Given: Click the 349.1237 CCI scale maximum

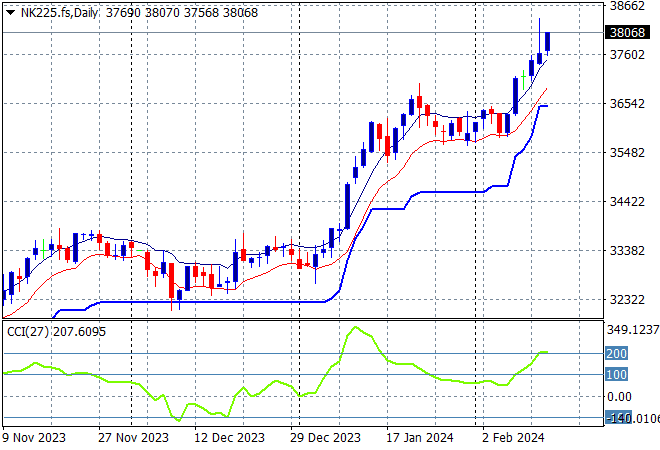Looking at the screenshot, I should tap(633, 330).
